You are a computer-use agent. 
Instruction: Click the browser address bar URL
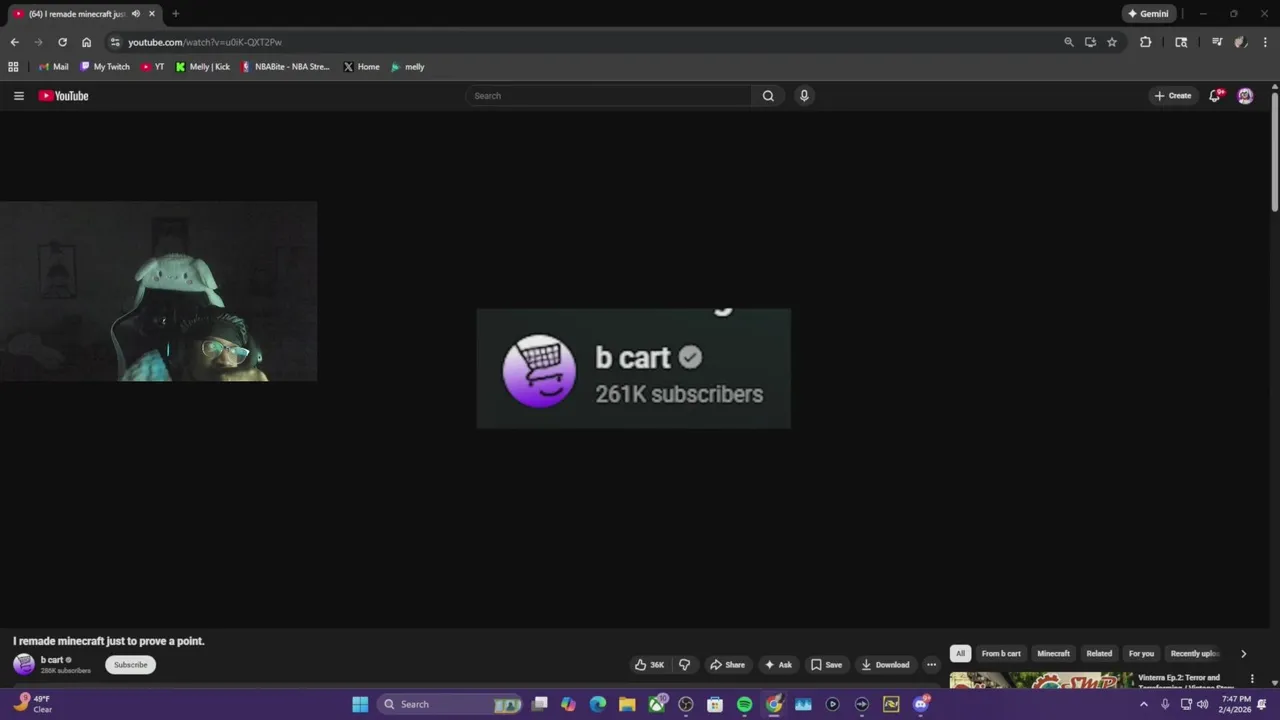click(205, 42)
